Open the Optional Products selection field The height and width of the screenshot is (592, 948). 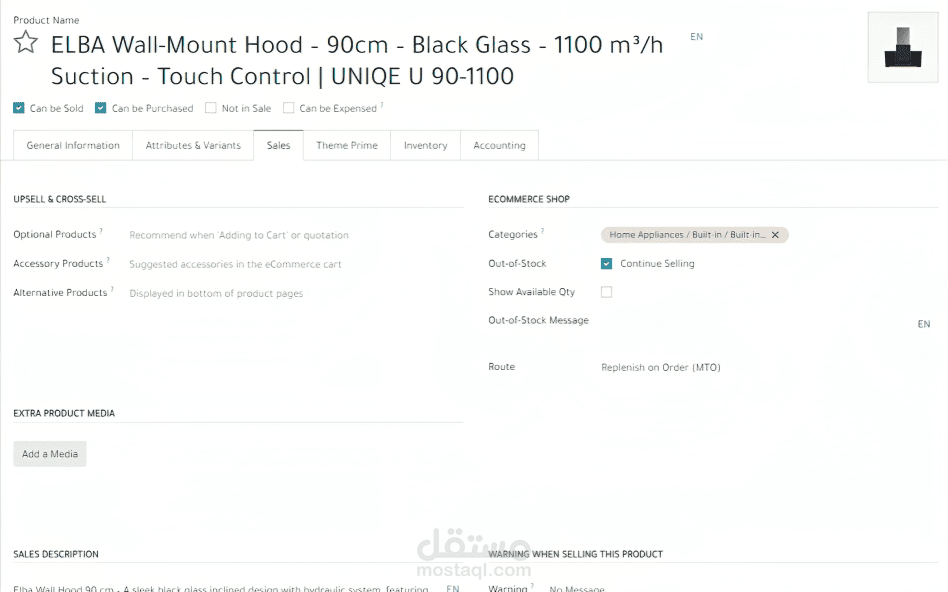pyautogui.click(x=290, y=235)
